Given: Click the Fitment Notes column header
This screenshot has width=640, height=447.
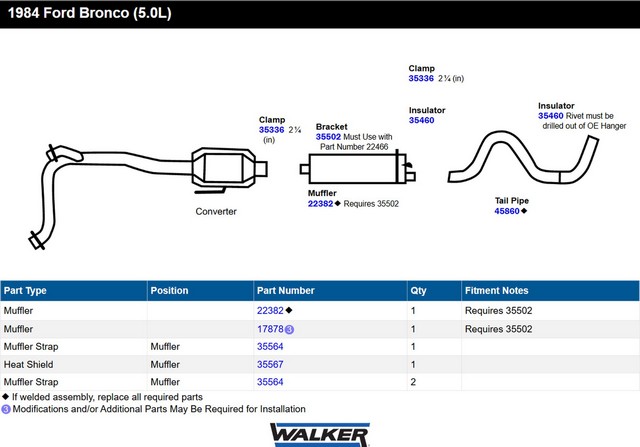Looking at the screenshot, I should click(550, 291).
